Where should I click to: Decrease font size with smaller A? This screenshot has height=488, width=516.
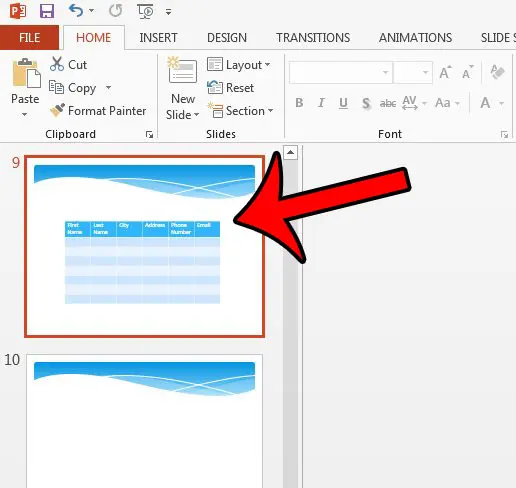click(467, 72)
